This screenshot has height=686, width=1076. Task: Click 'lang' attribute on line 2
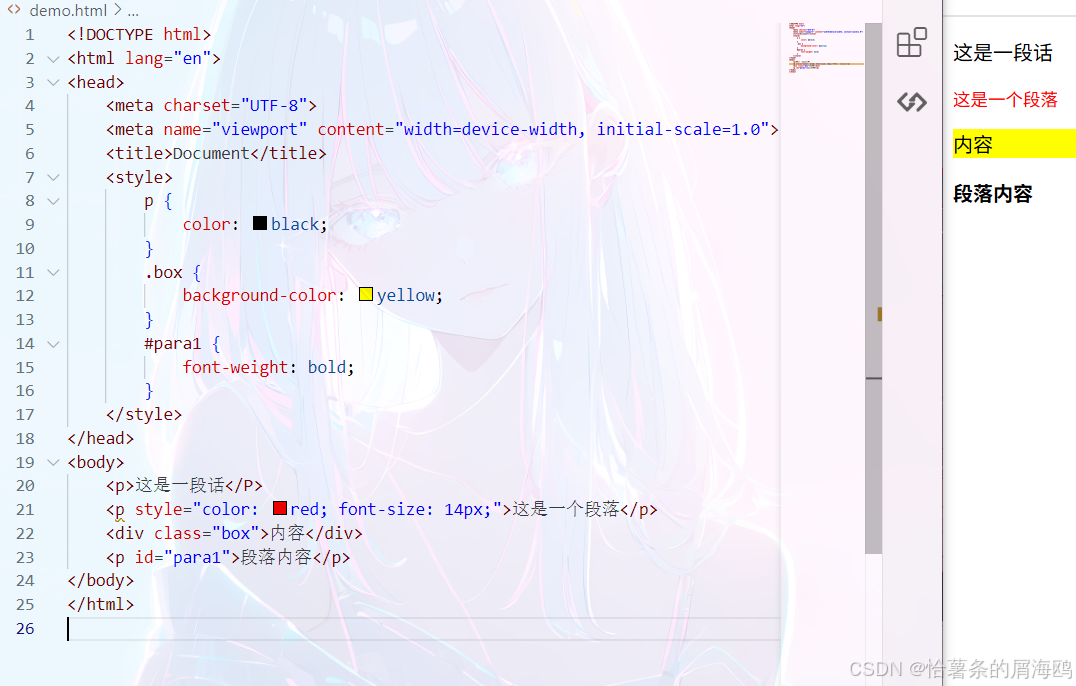click(144, 58)
